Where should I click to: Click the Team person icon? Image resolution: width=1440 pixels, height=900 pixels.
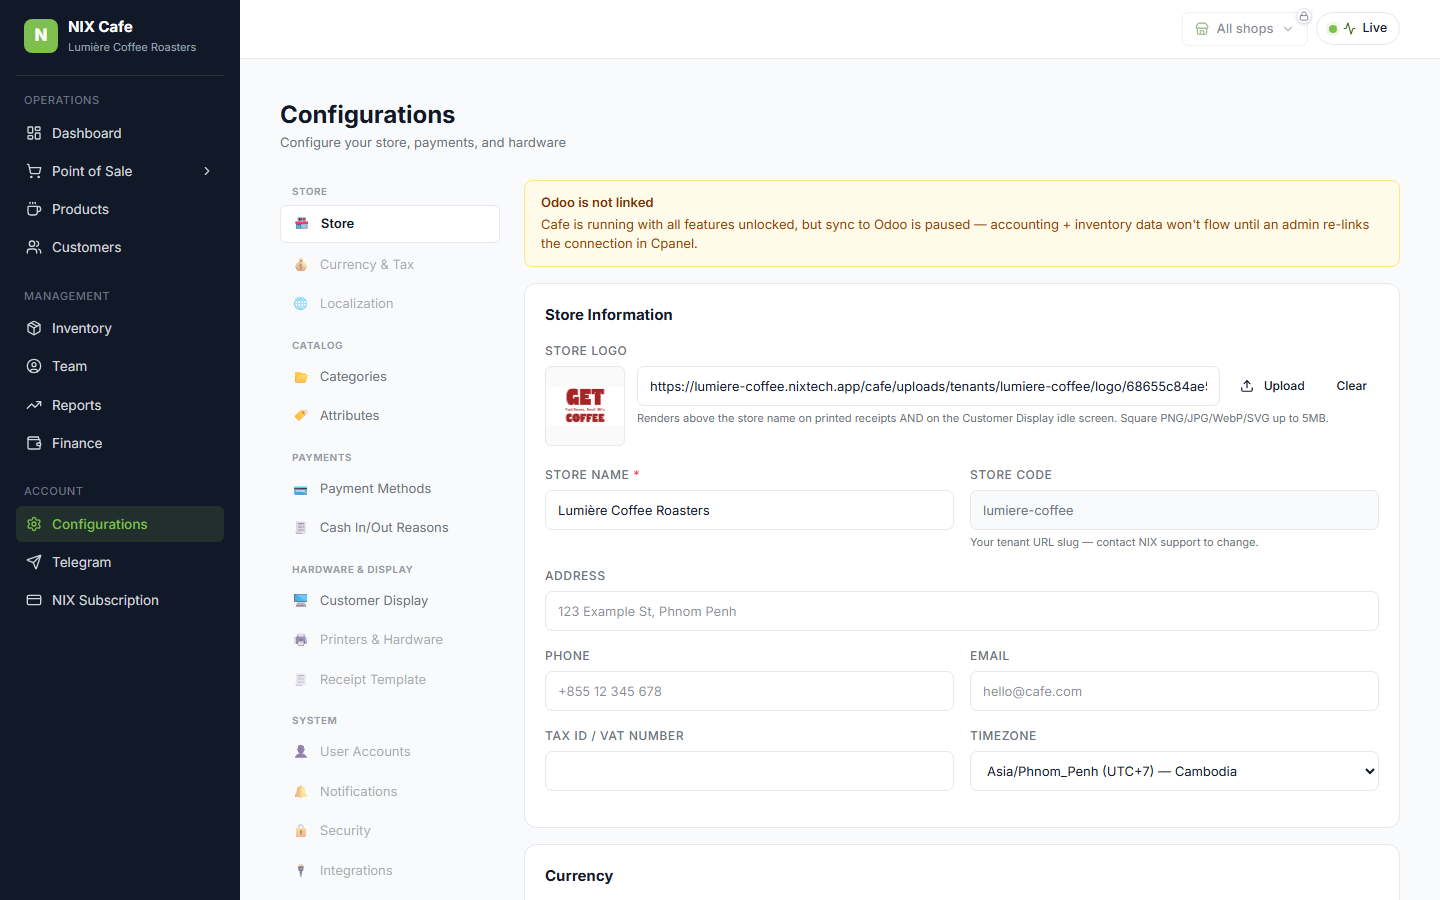coord(34,366)
